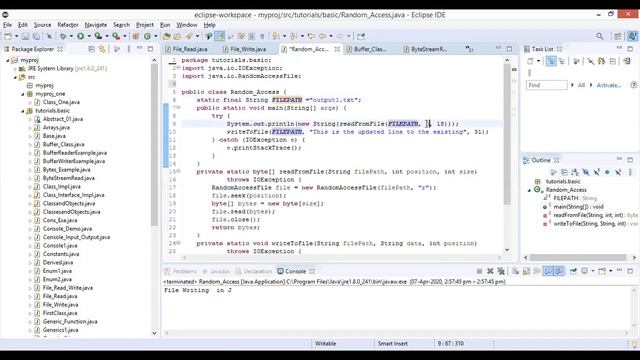Screen dimensions: 640x360
Task: Click the Next Annotation toolbar icon
Action: (x=276, y=36)
